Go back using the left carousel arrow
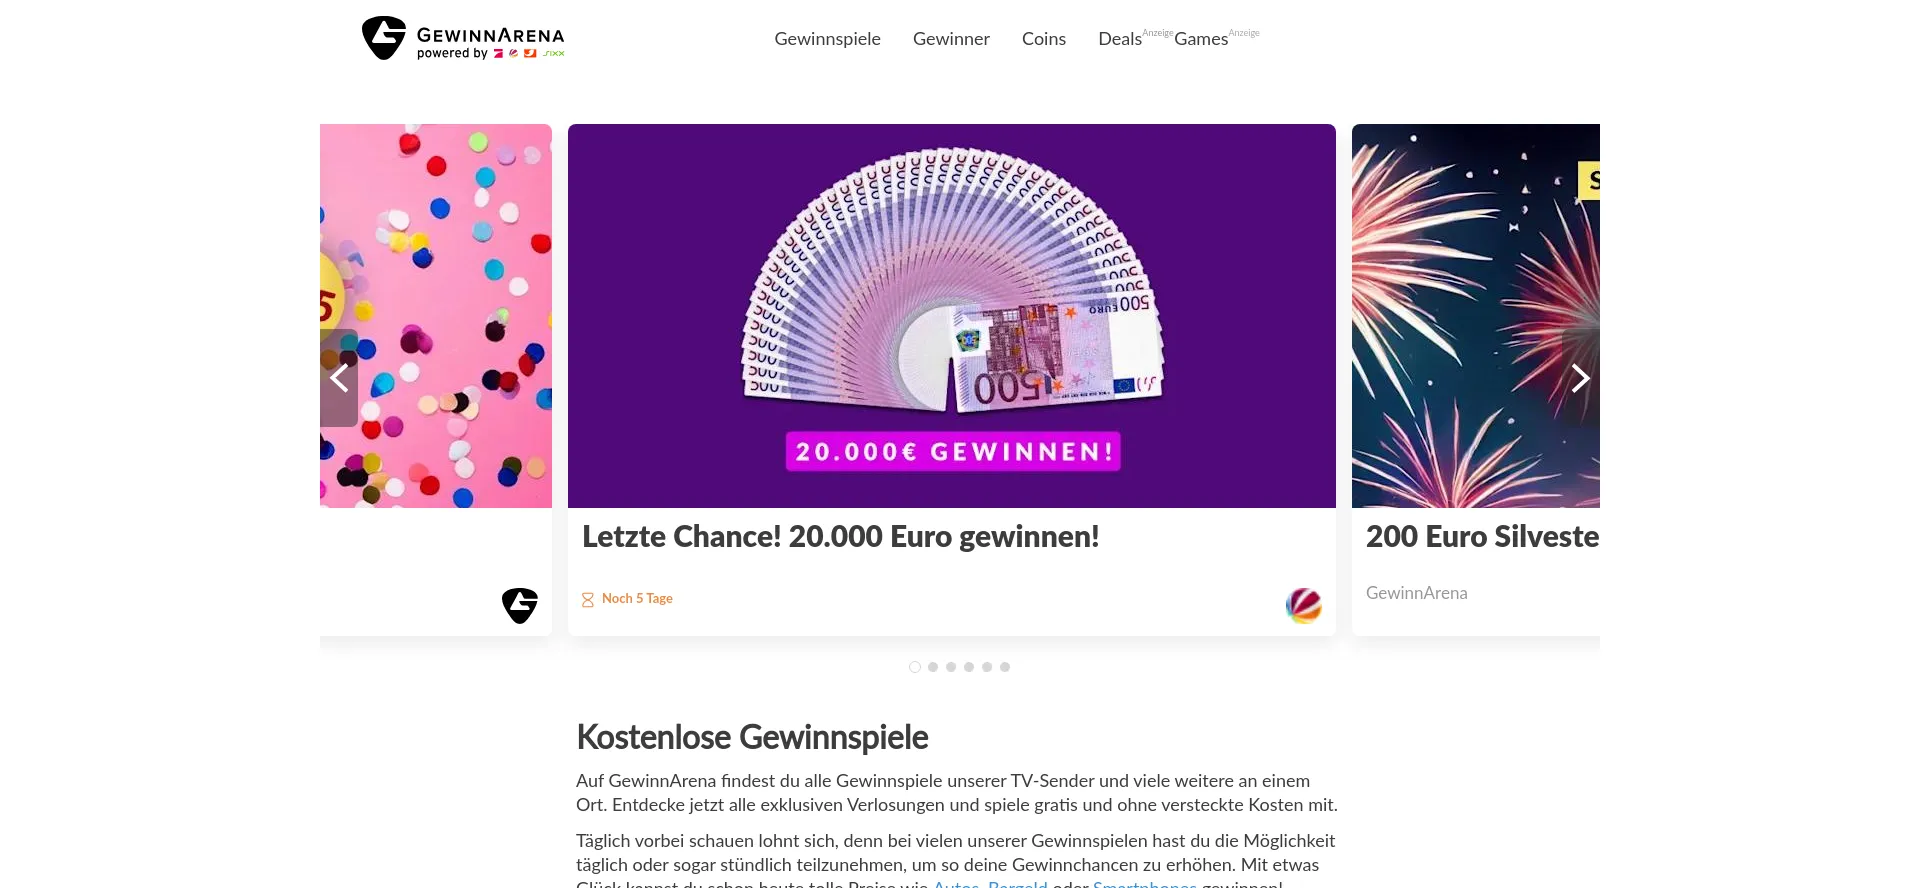The image size is (1920, 888). tap(340, 378)
